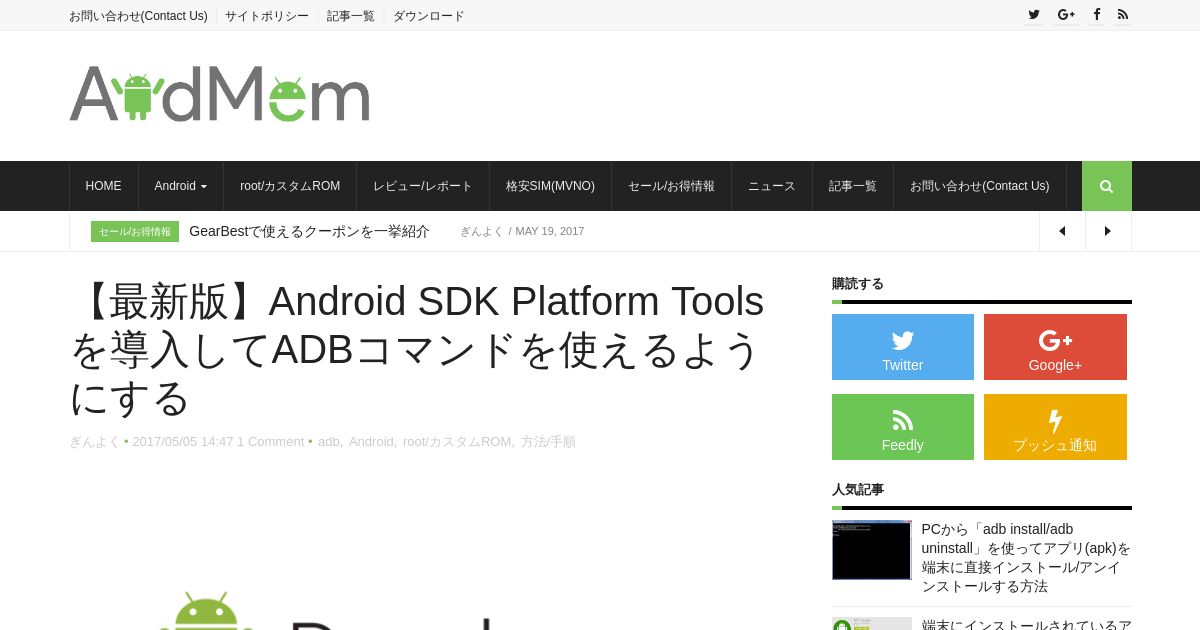Subscribe via the green Feedly tile
This screenshot has height=630, width=1200.
pos(903,427)
